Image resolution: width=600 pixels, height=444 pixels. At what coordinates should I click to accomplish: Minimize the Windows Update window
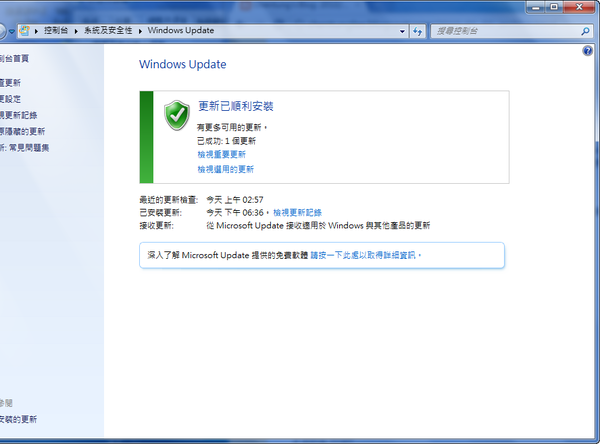536,7
